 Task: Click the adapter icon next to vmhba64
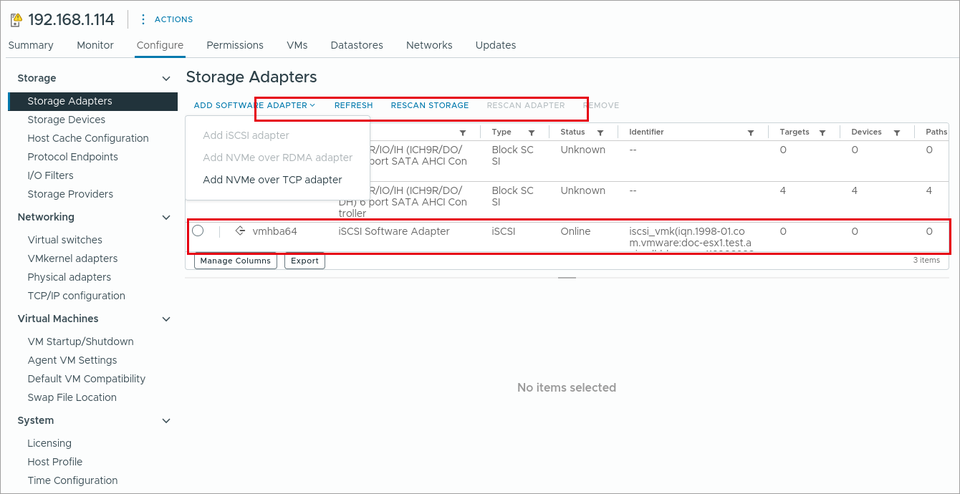(x=240, y=231)
